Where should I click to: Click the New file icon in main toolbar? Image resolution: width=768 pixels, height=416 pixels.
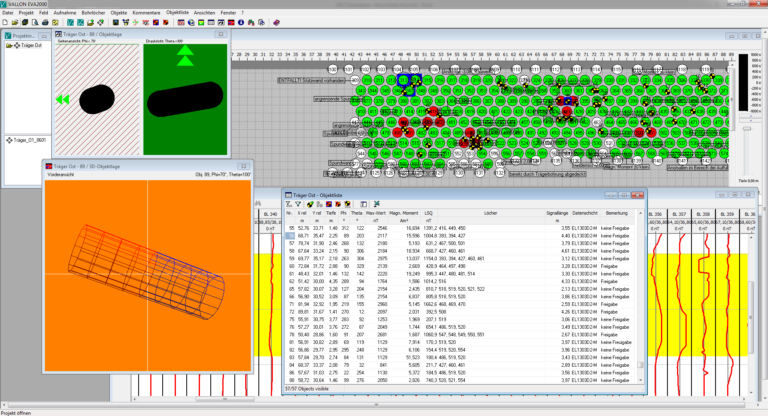tap(7, 20)
